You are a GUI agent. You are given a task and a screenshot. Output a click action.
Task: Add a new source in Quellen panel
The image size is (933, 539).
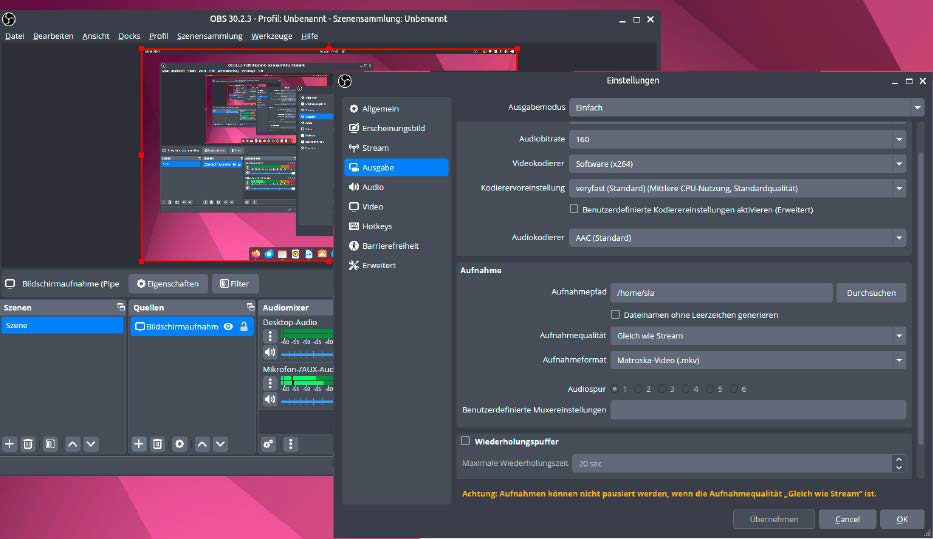(139, 444)
